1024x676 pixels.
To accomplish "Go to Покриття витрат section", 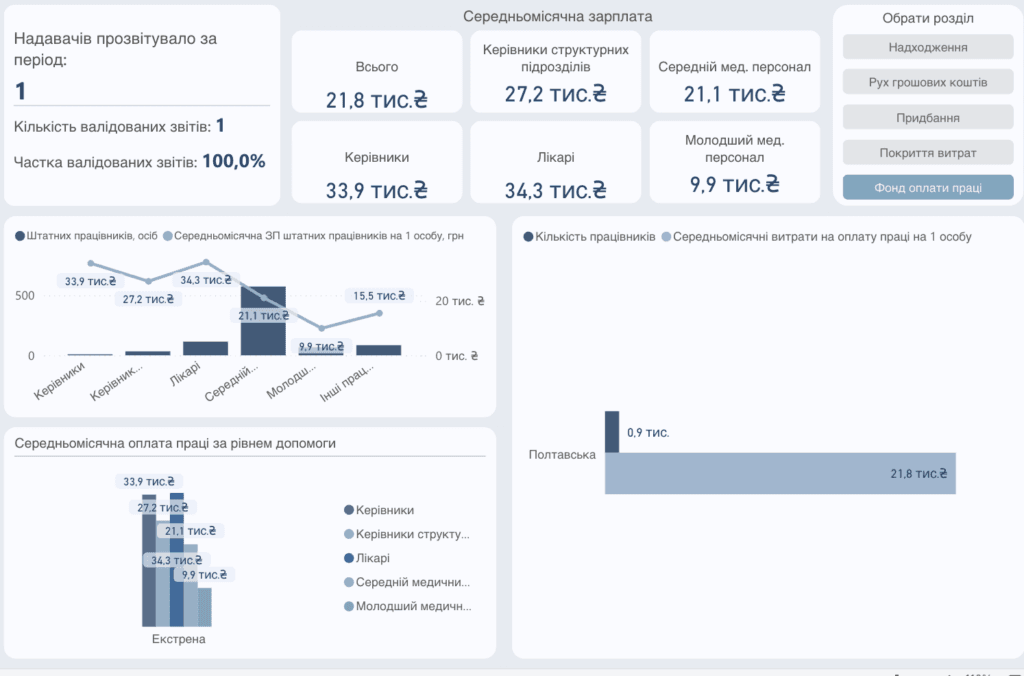I will [x=927, y=153].
